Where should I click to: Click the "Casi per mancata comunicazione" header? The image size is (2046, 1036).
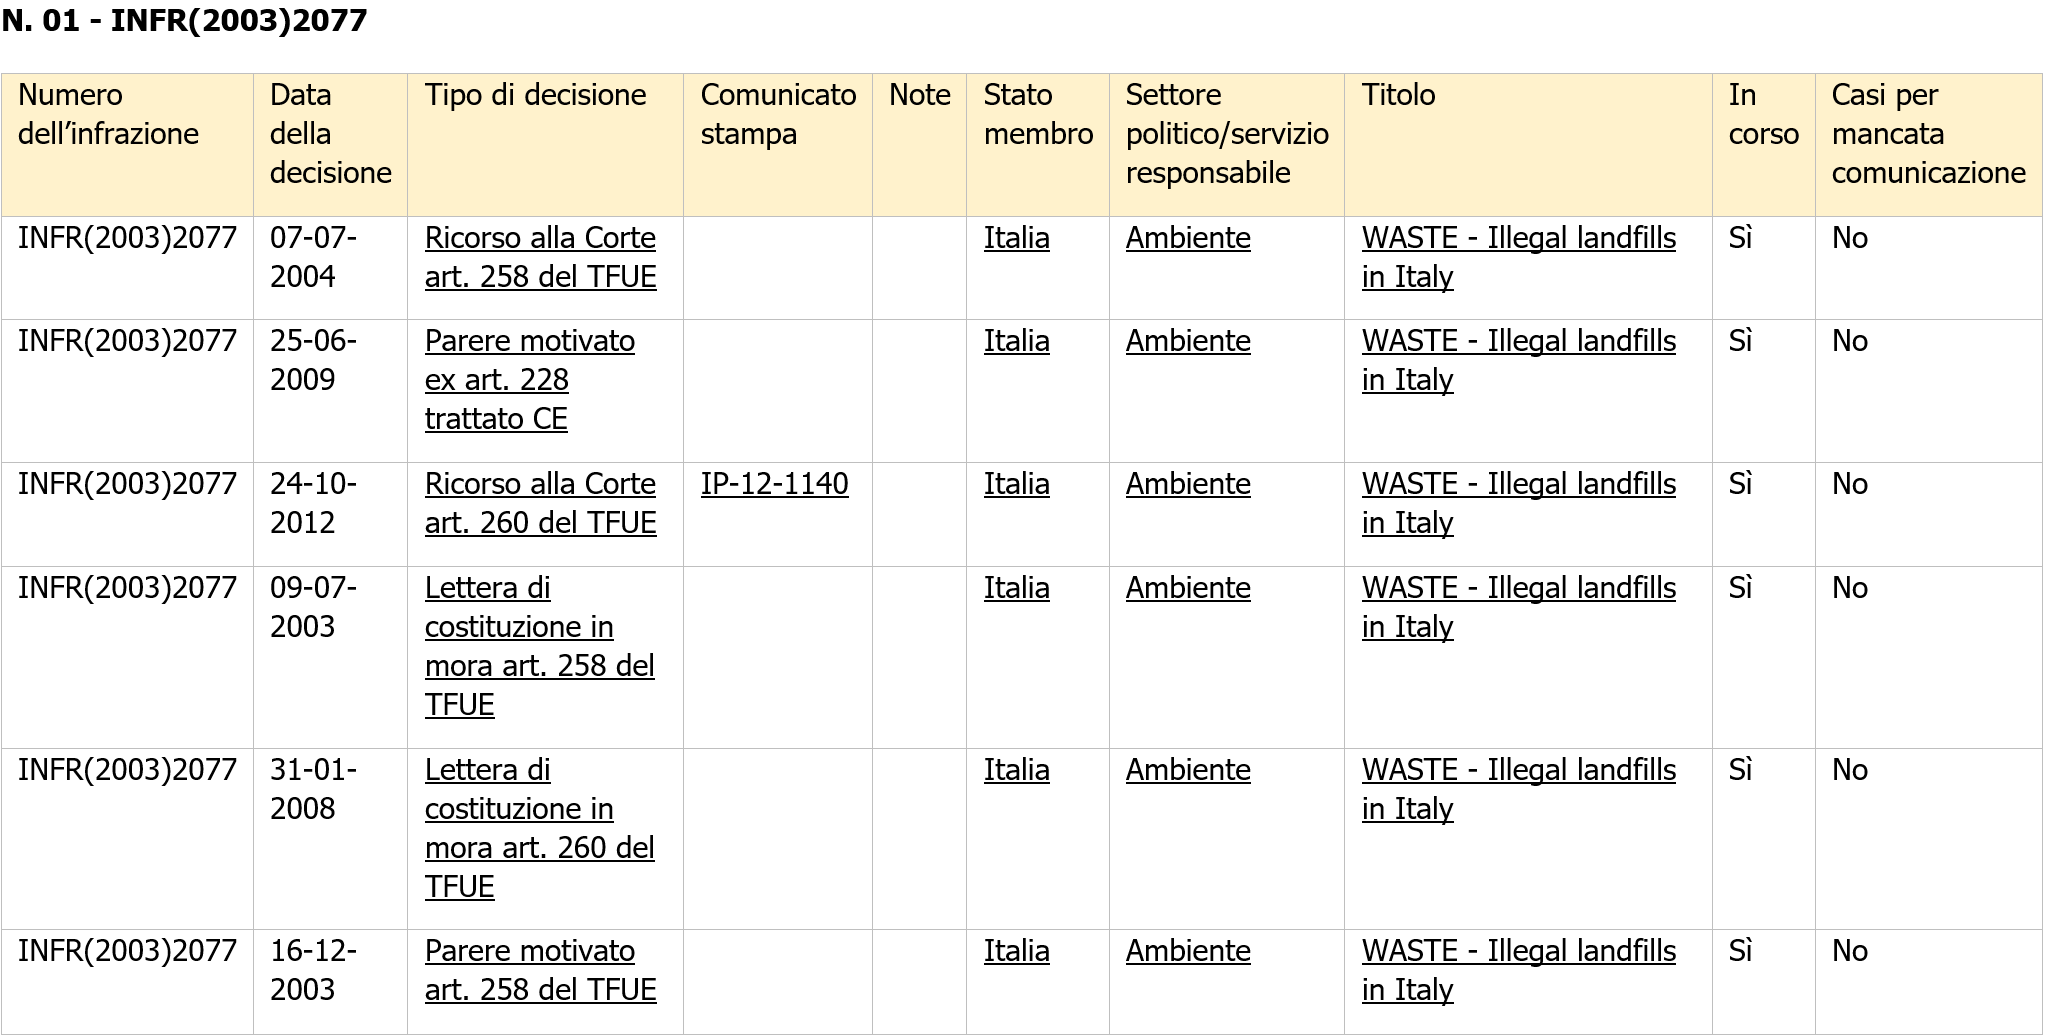1928,134
